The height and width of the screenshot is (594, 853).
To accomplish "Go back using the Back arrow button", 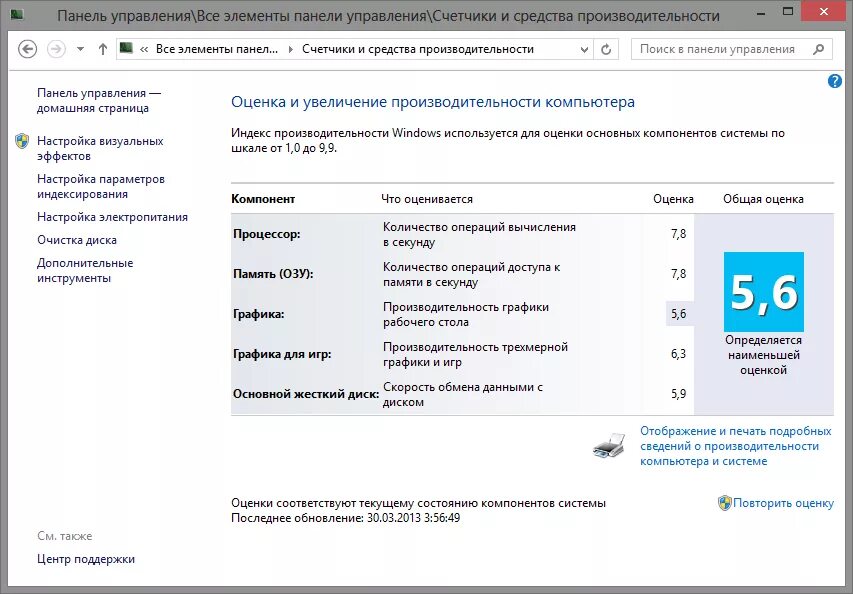I will [x=27, y=49].
